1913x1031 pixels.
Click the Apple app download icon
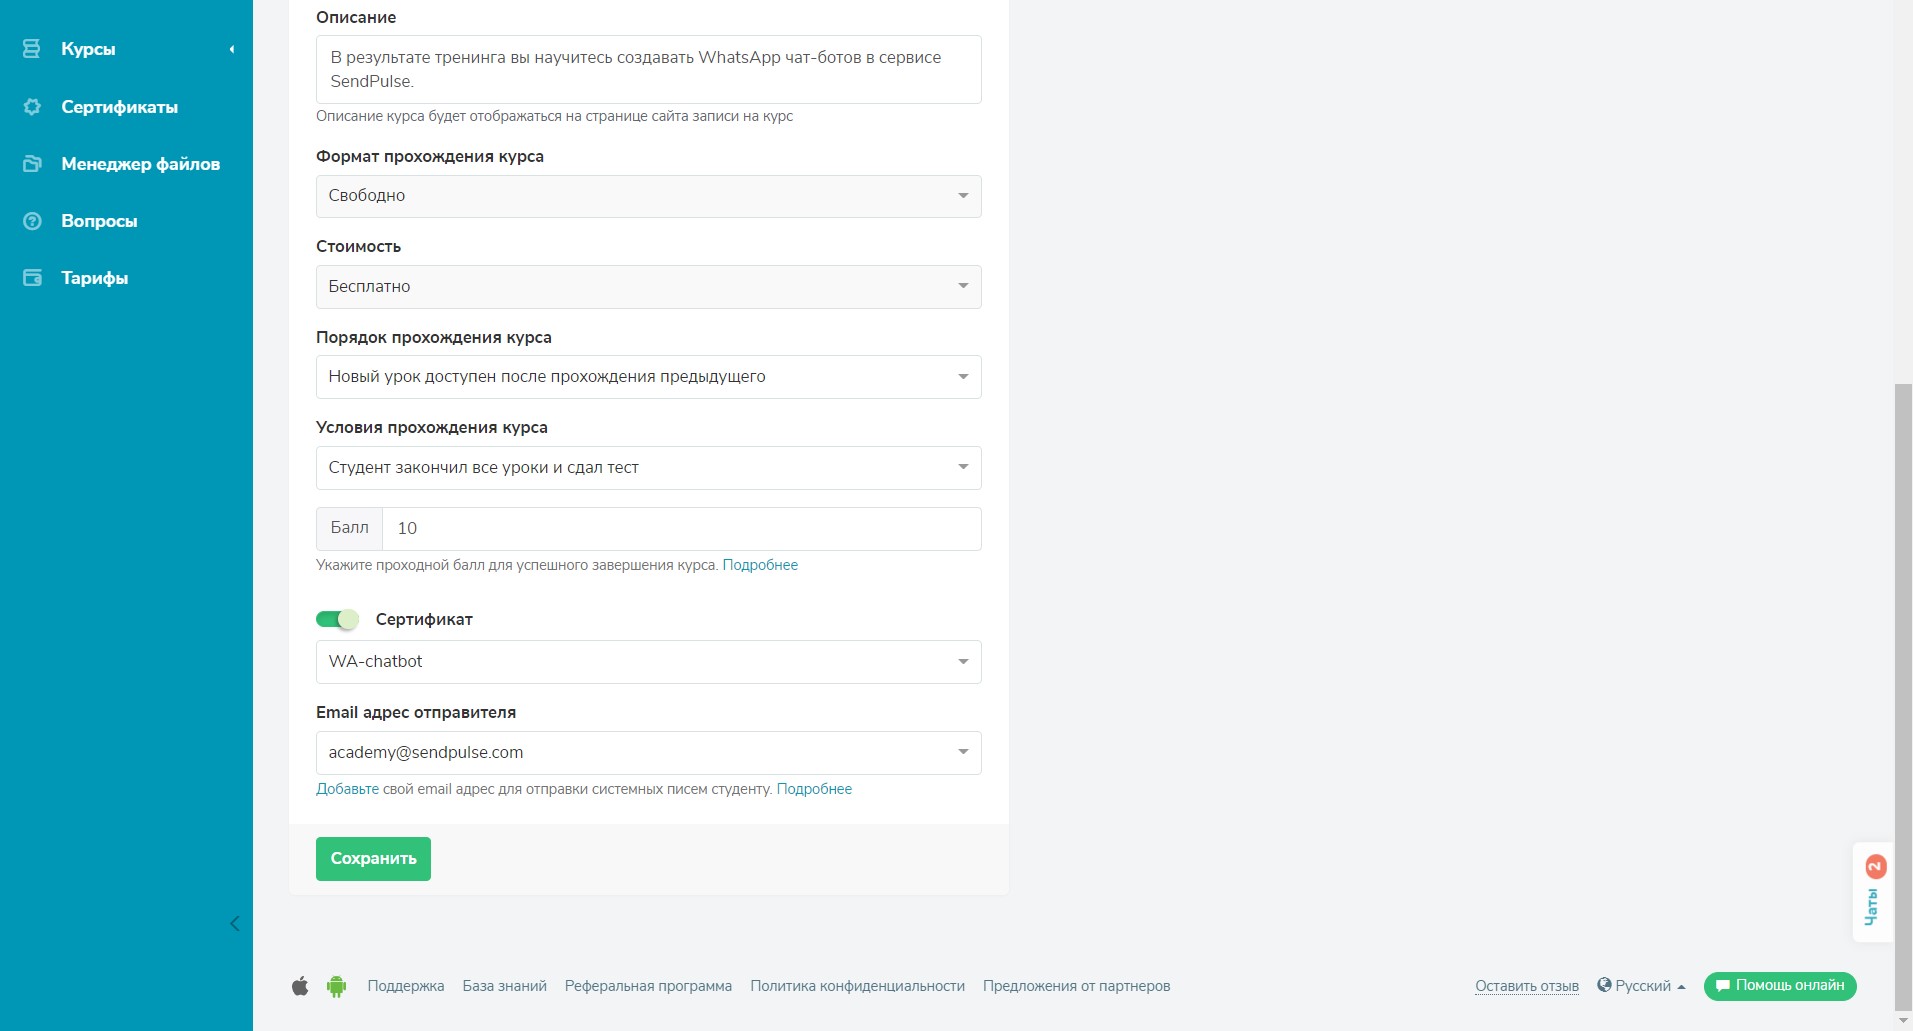(x=300, y=986)
